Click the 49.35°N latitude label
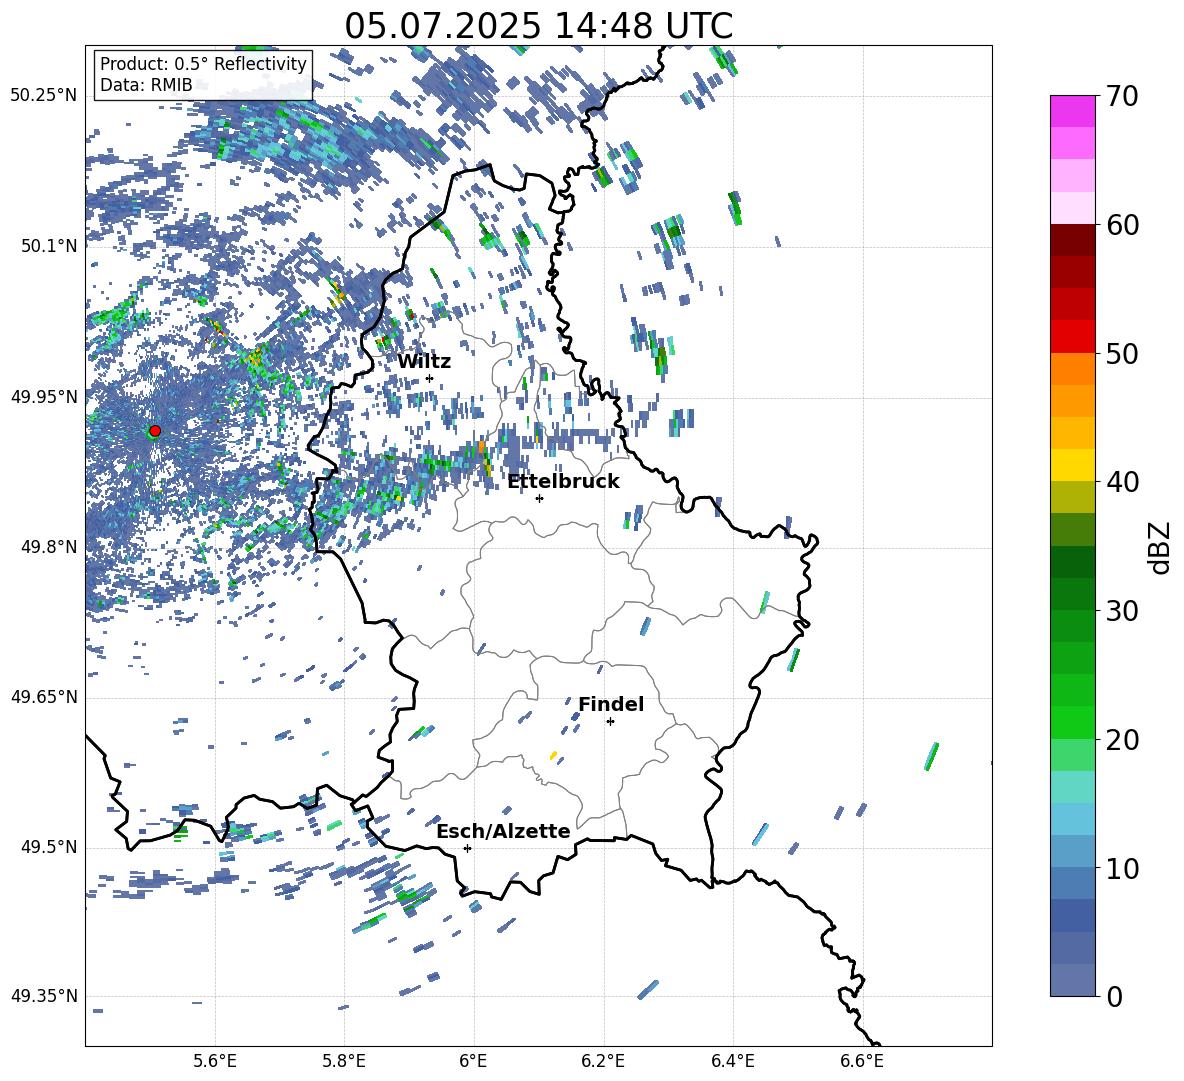1184x1081 pixels. tap(44, 996)
